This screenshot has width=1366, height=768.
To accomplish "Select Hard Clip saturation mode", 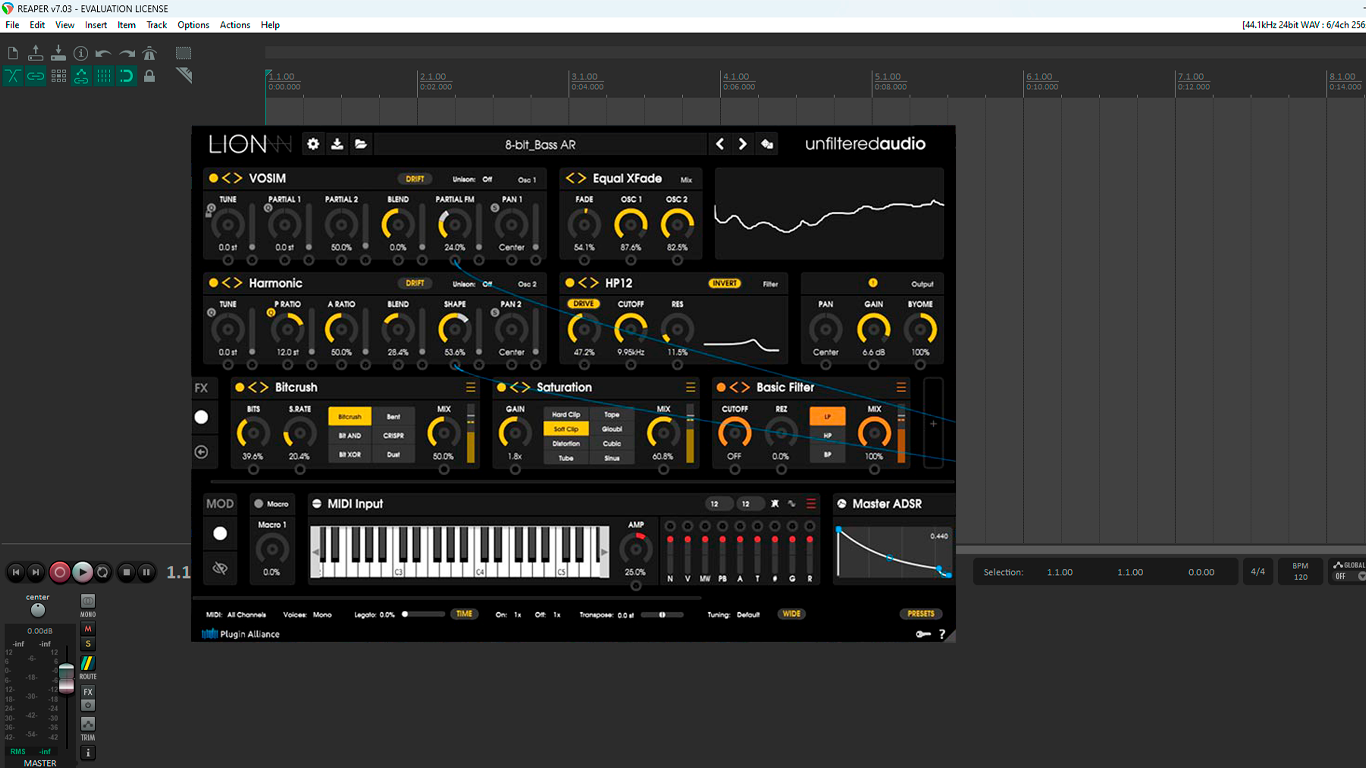I will coord(566,414).
